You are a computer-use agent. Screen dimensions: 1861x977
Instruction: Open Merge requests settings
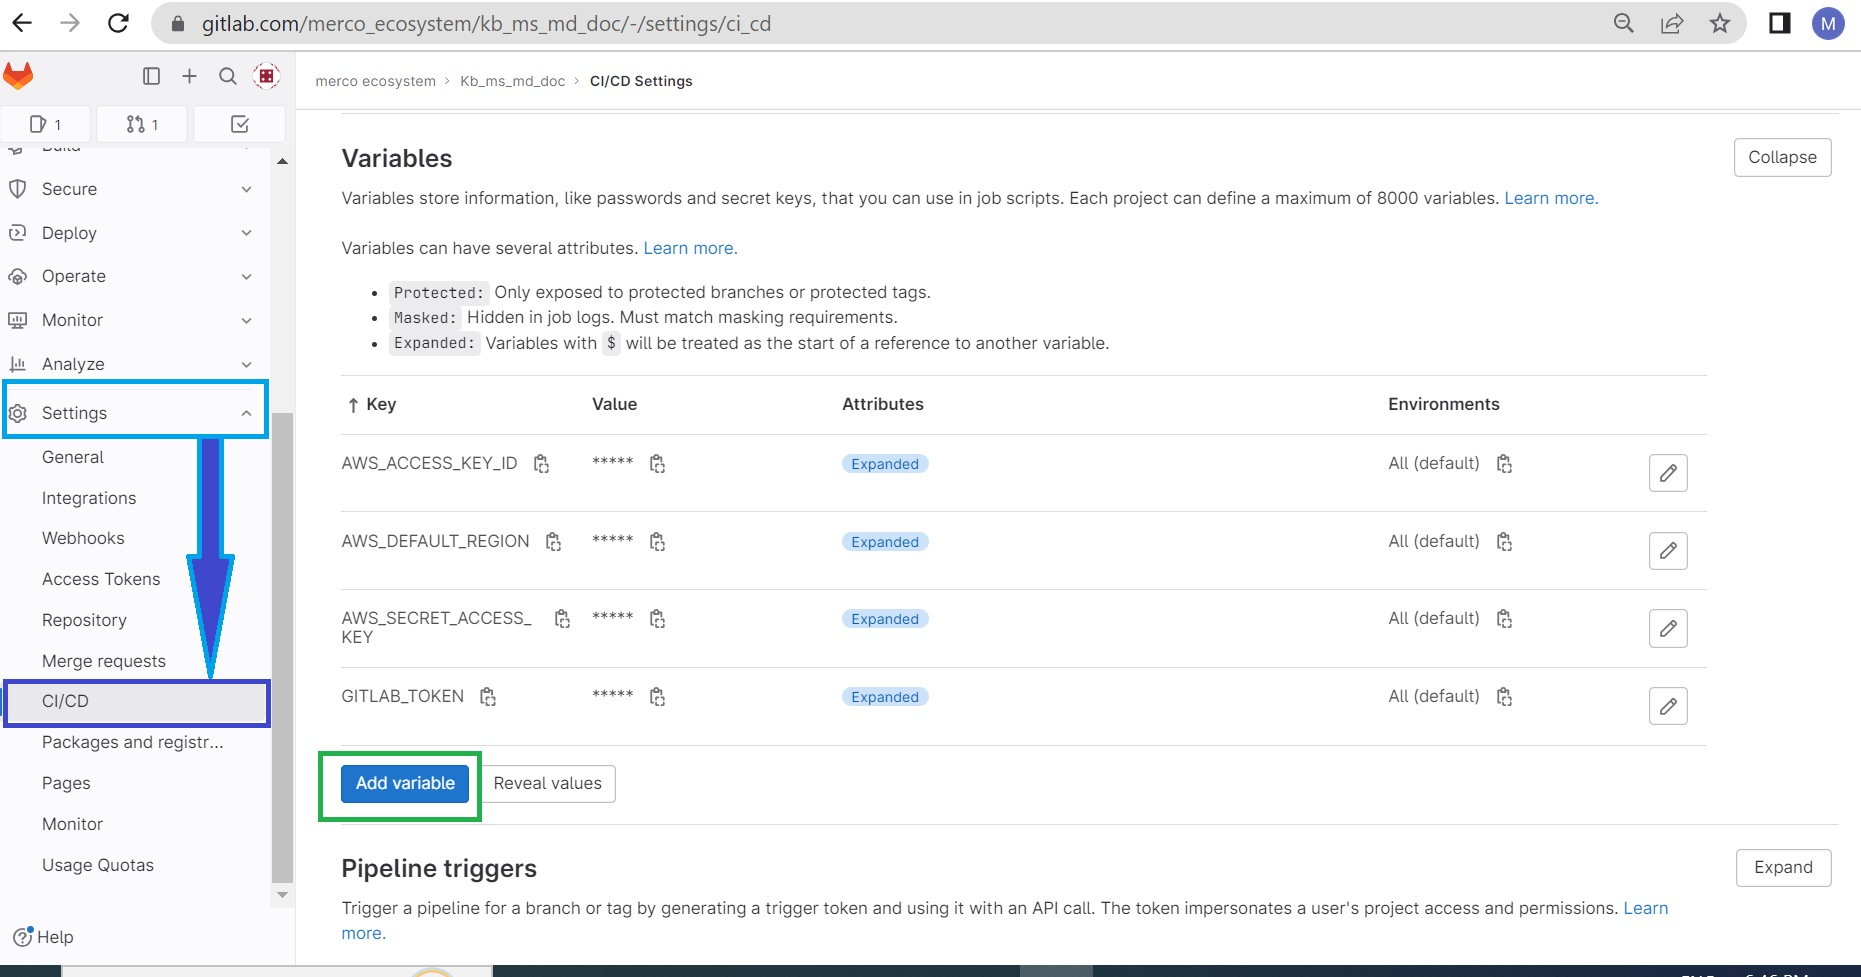coord(104,661)
